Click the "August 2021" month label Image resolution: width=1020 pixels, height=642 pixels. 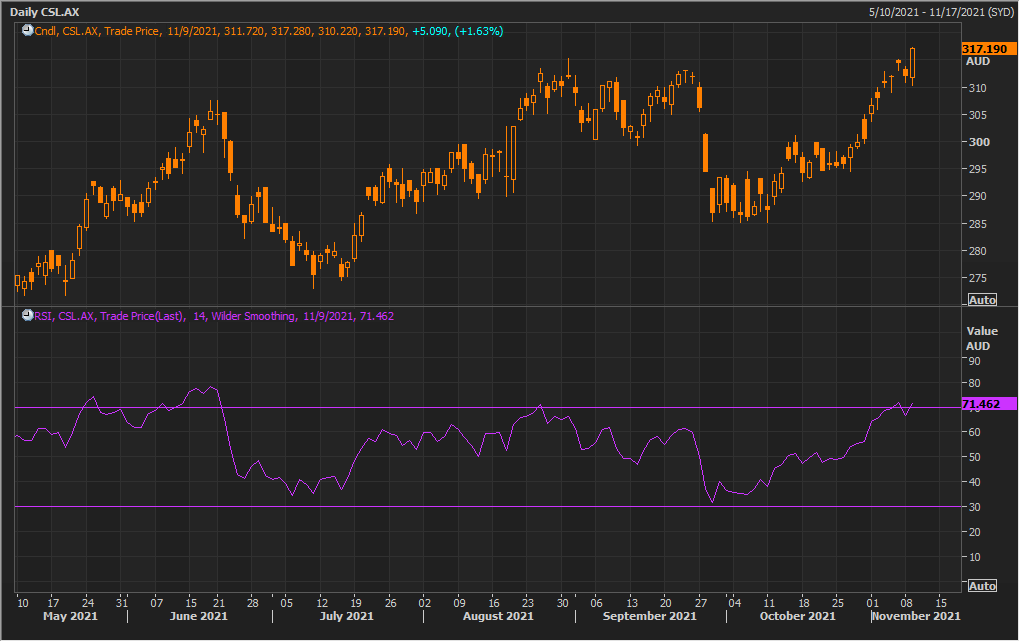(x=498, y=616)
